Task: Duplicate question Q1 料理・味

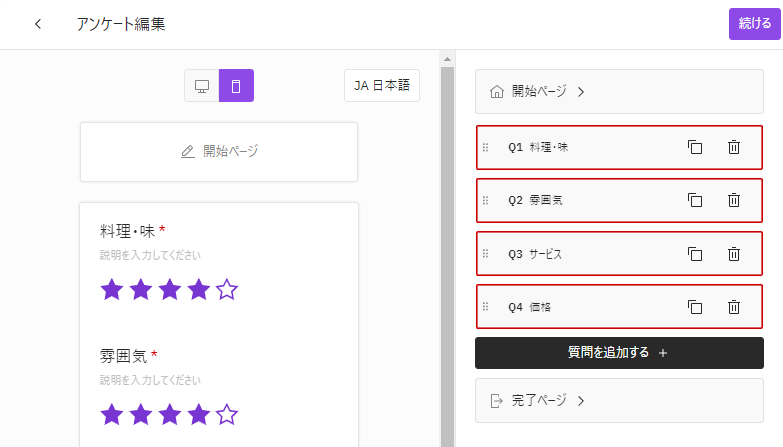Action: (695, 147)
